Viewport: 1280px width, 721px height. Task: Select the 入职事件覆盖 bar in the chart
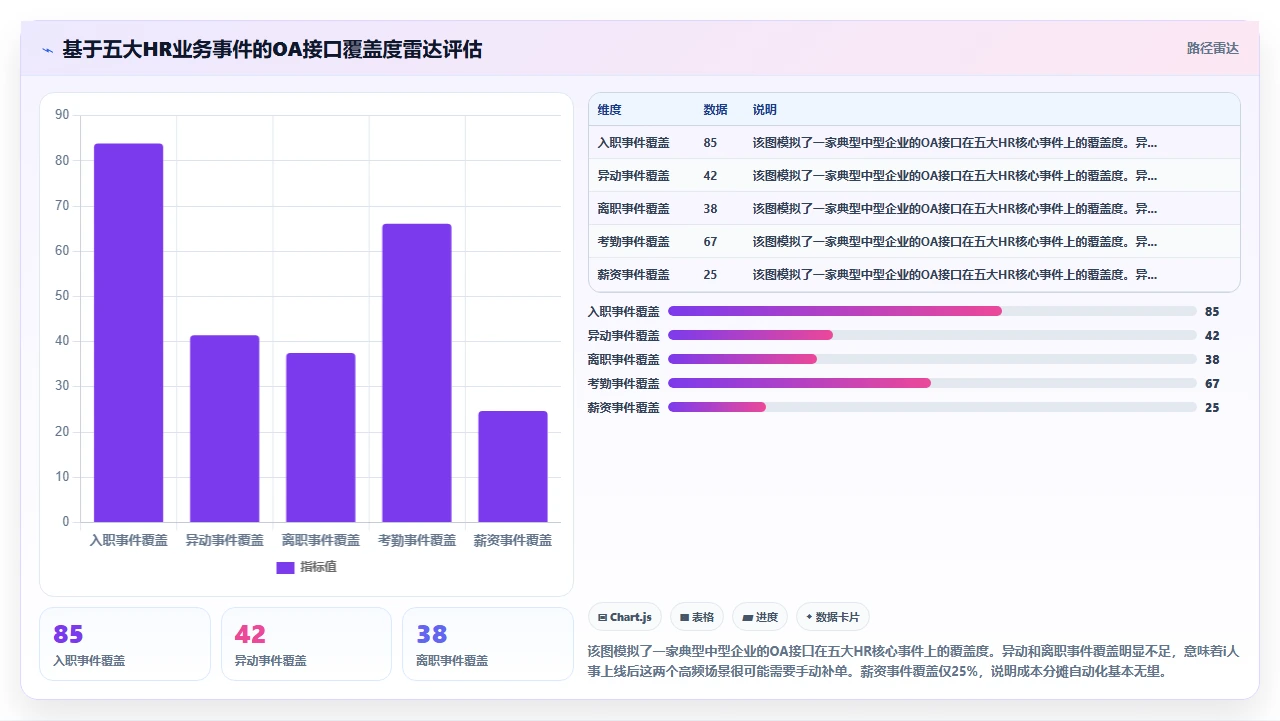tap(129, 333)
